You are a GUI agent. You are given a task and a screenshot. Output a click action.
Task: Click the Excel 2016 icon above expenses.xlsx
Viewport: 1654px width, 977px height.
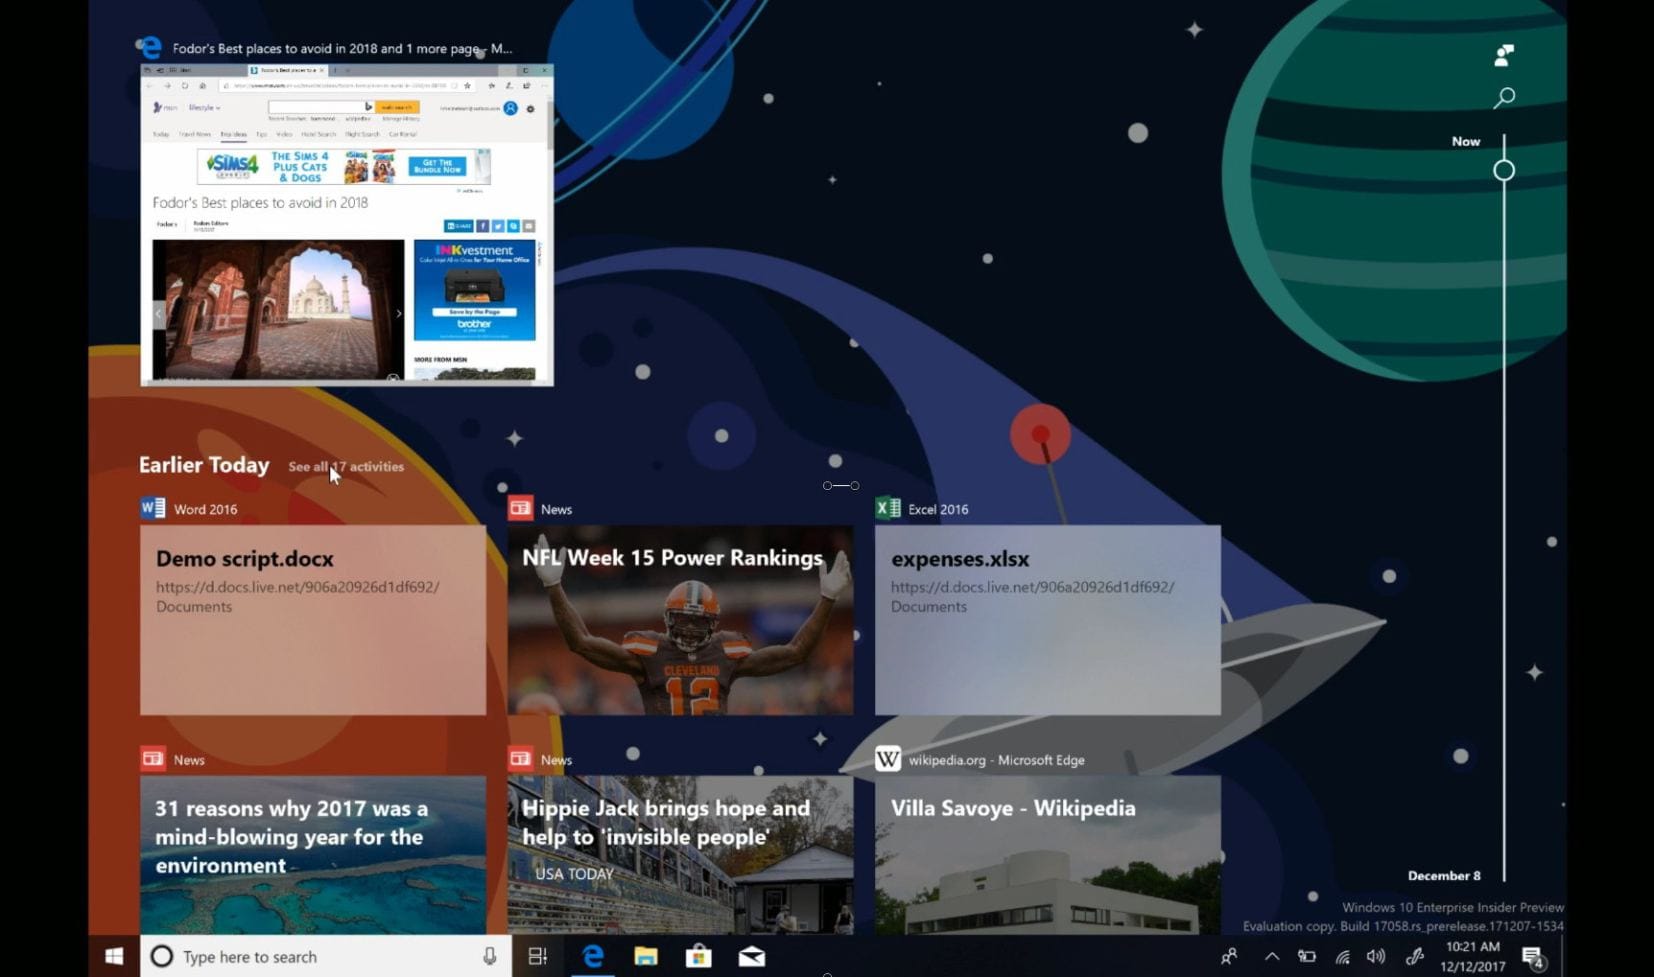(x=888, y=508)
